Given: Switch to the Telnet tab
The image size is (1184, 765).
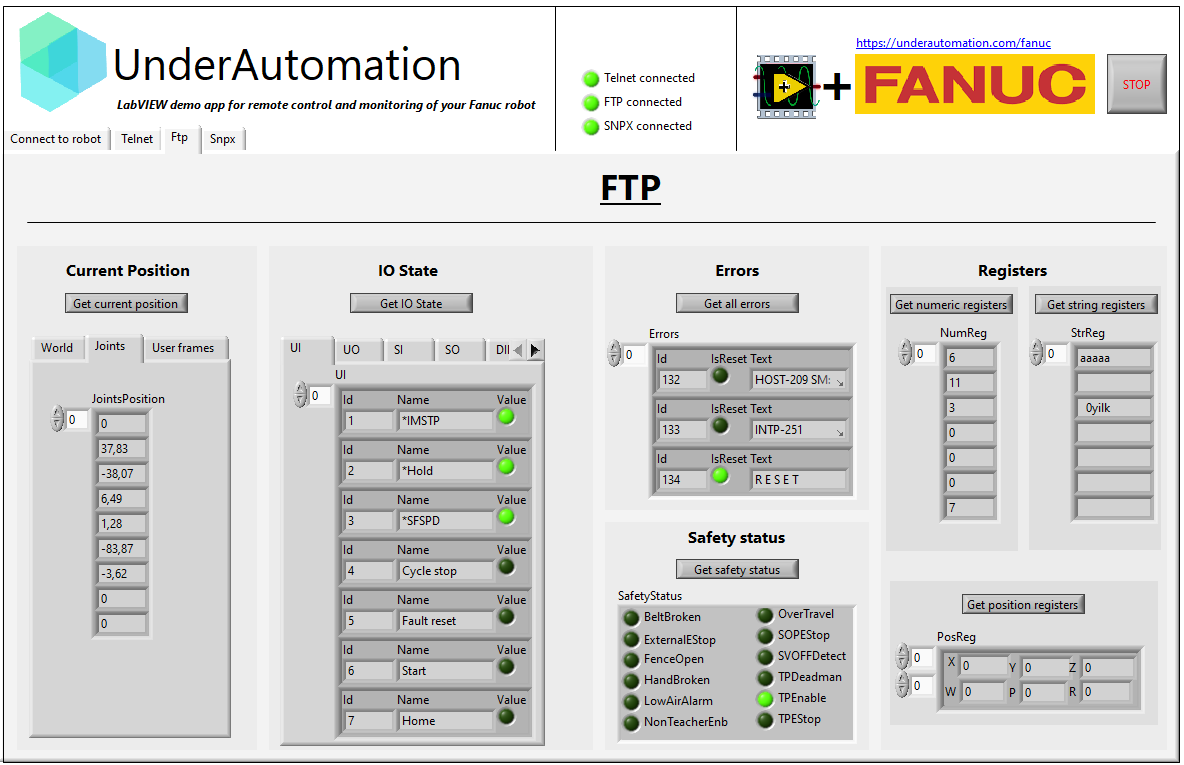Looking at the screenshot, I should point(137,139).
